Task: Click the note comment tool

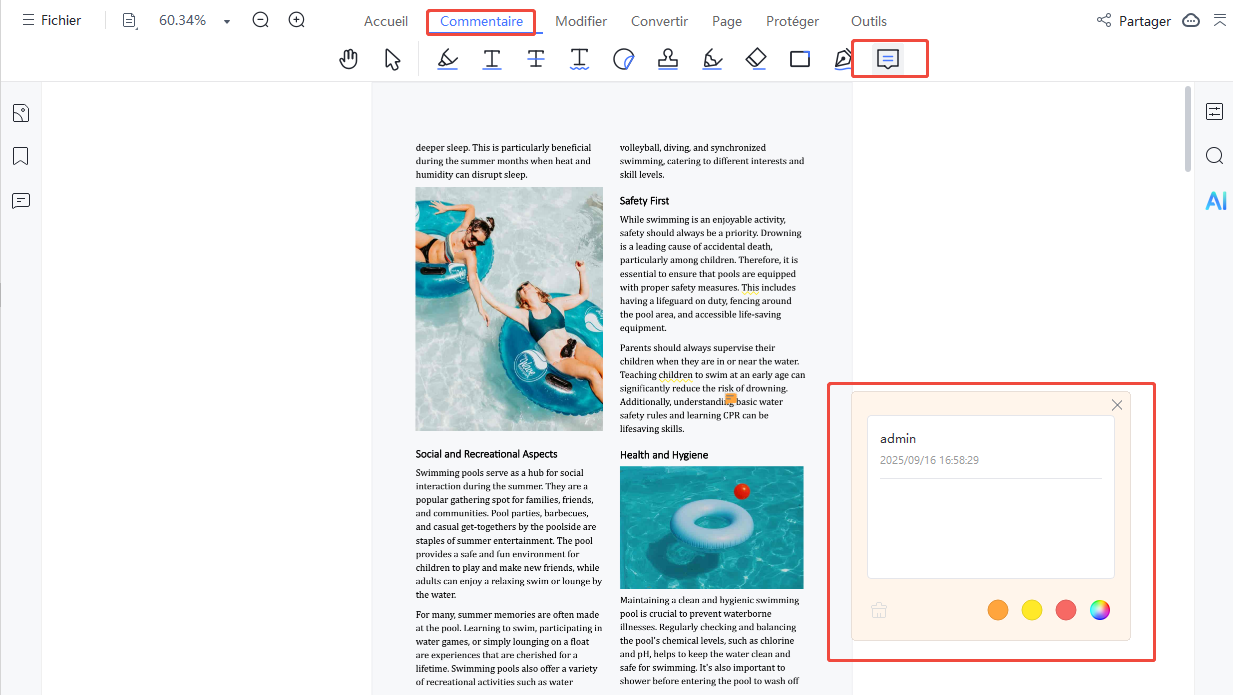Action: pyautogui.click(x=887, y=59)
